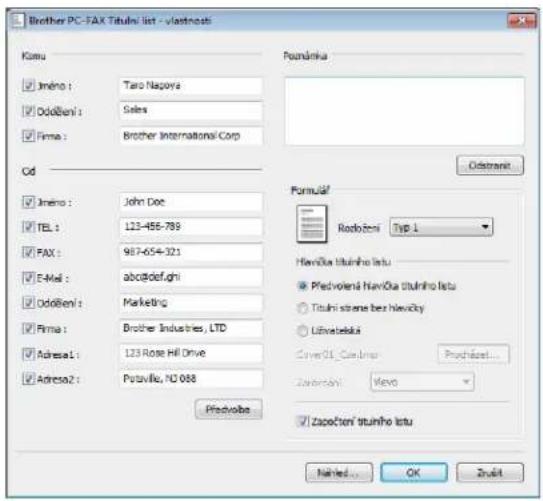This screenshot has height=501, width=543.
Task: Uncheck the Adresa2 checkbox
Action: (x=28, y=379)
